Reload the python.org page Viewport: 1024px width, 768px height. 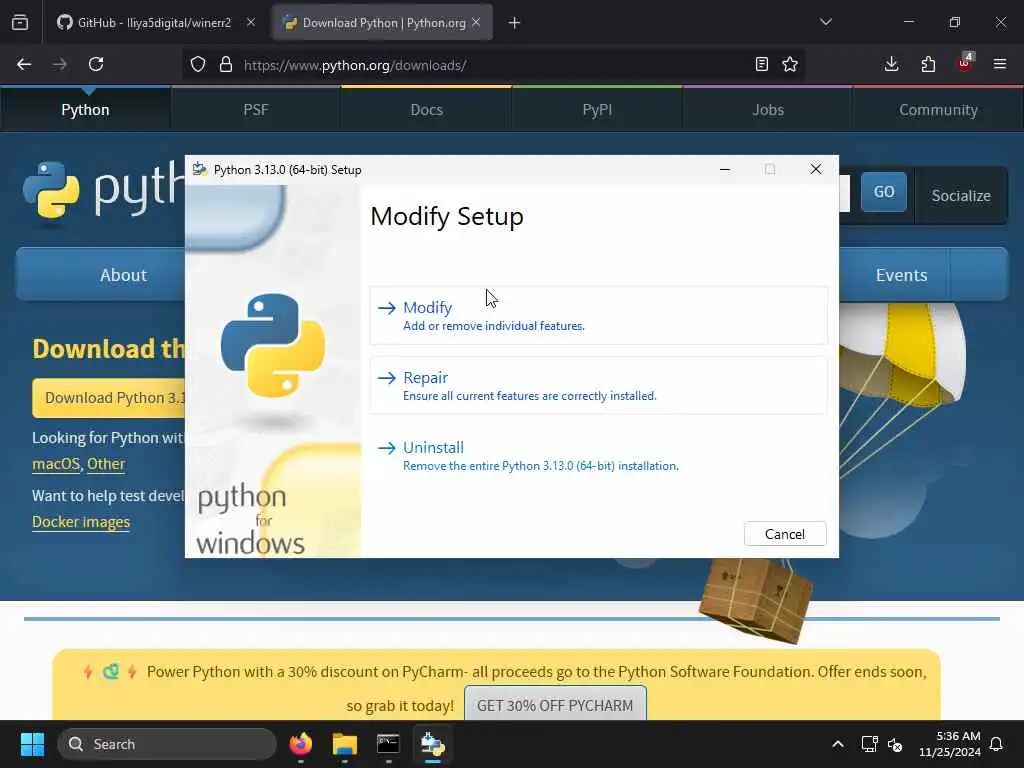tap(96, 64)
